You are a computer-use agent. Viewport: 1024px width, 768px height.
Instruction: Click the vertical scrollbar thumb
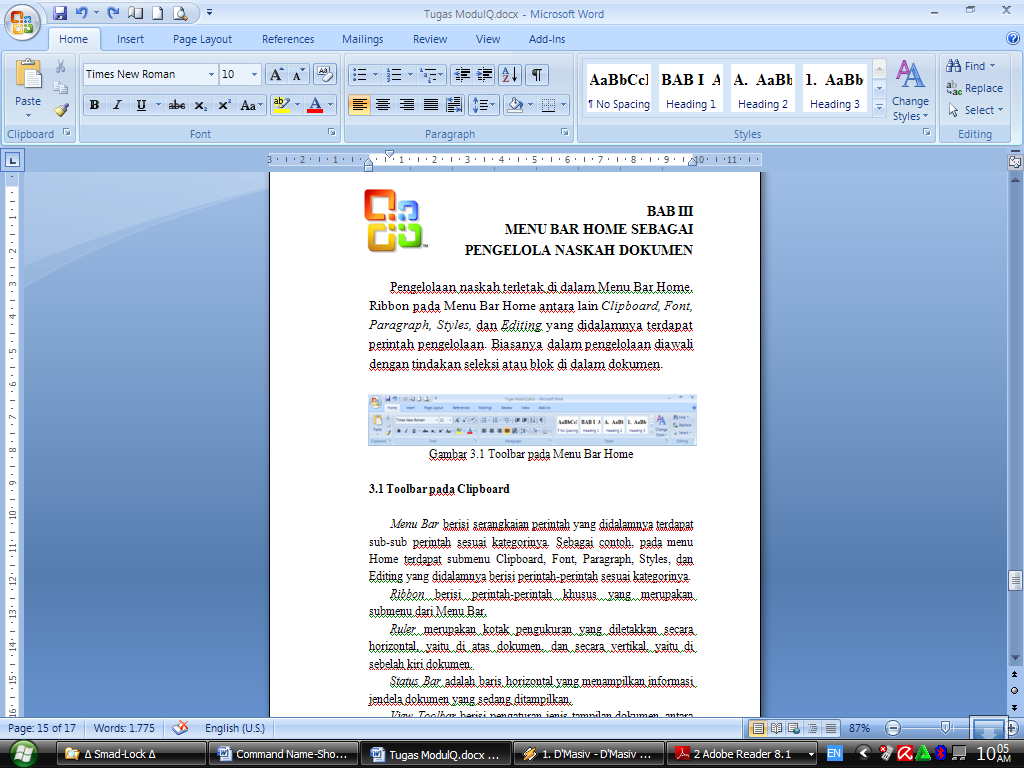[x=1015, y=580]
